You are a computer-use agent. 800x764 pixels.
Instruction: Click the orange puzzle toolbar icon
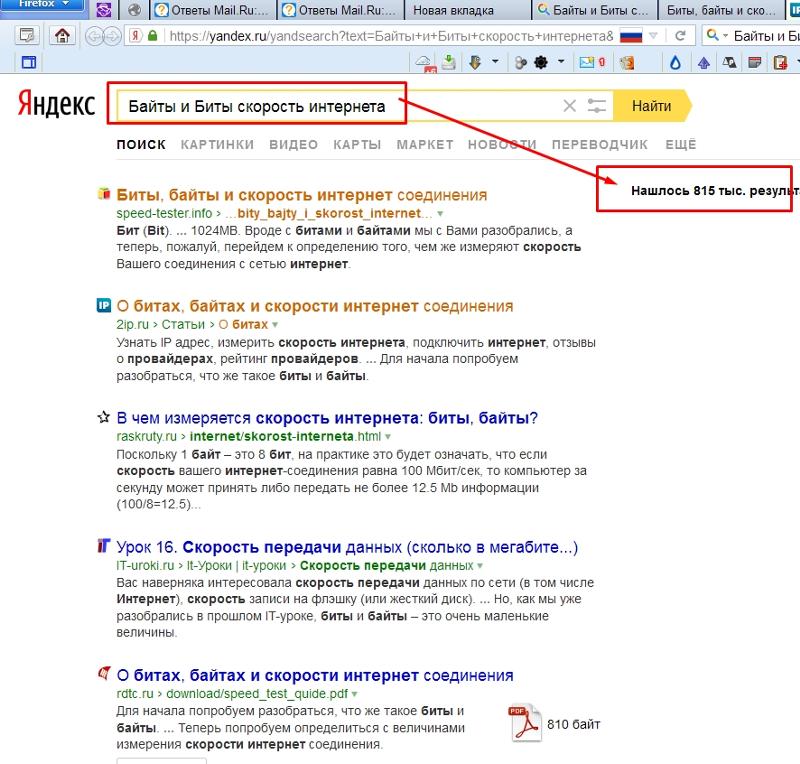tap(627, 63)
